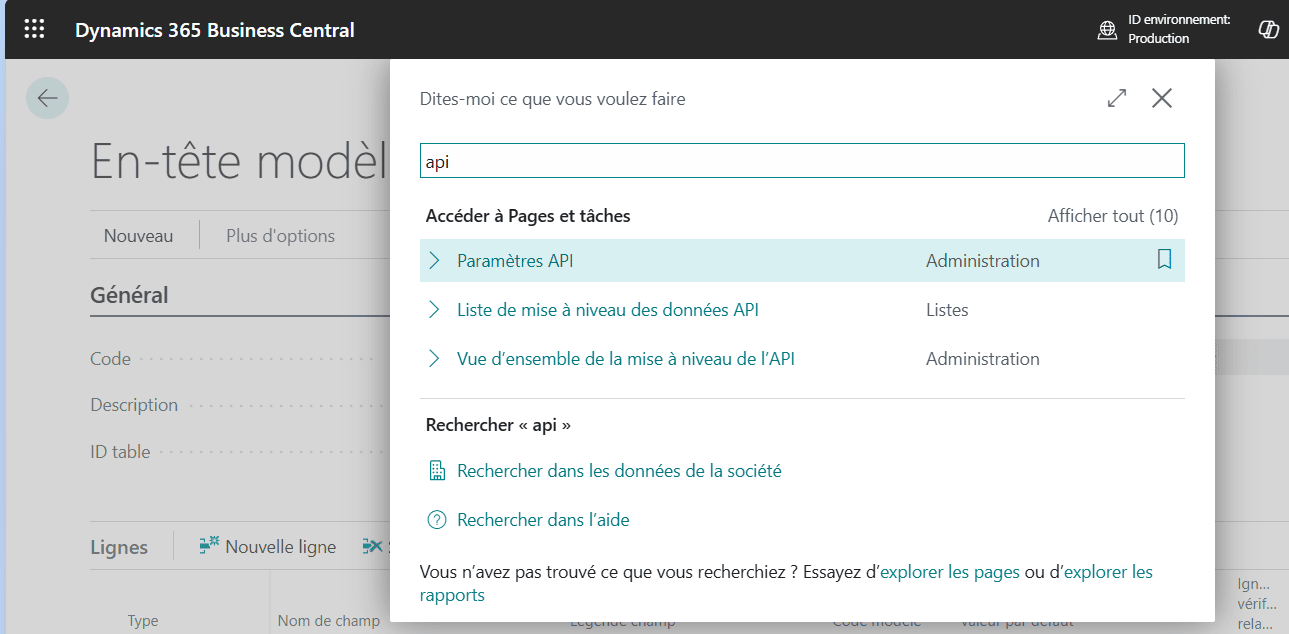The height and width of the screenshot is (634, 1289).
Task: Open Paramètres API result
Action: (x=515, y=261)
